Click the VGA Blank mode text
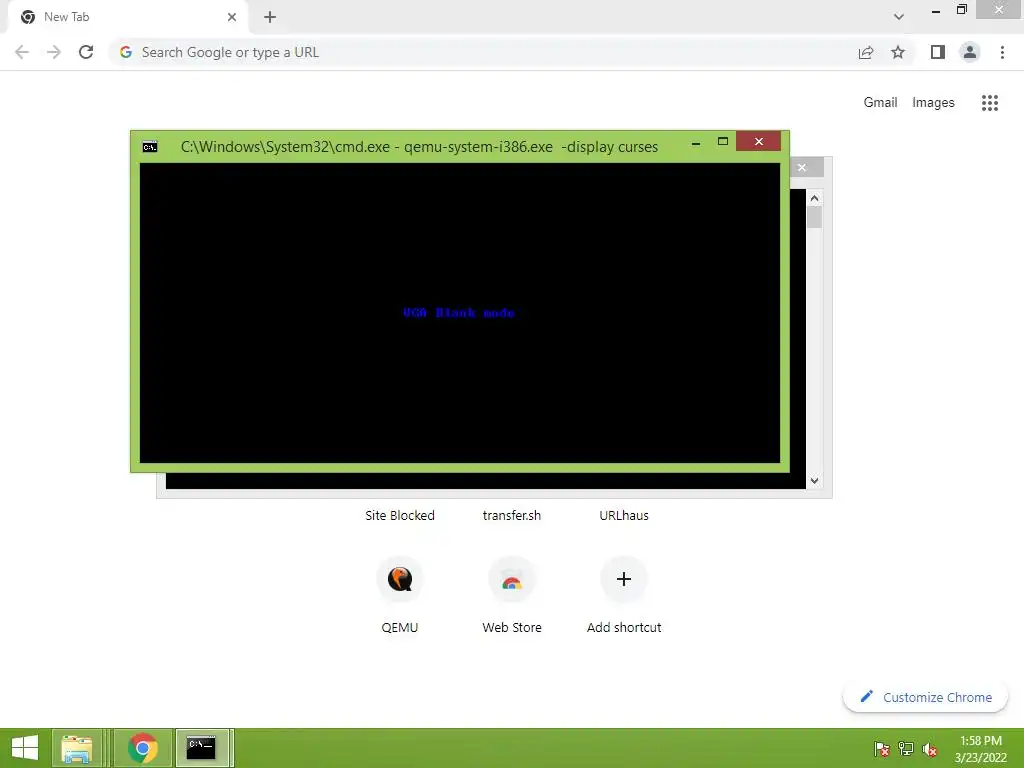Screen dimensions: 1024x768 (458, 313)
